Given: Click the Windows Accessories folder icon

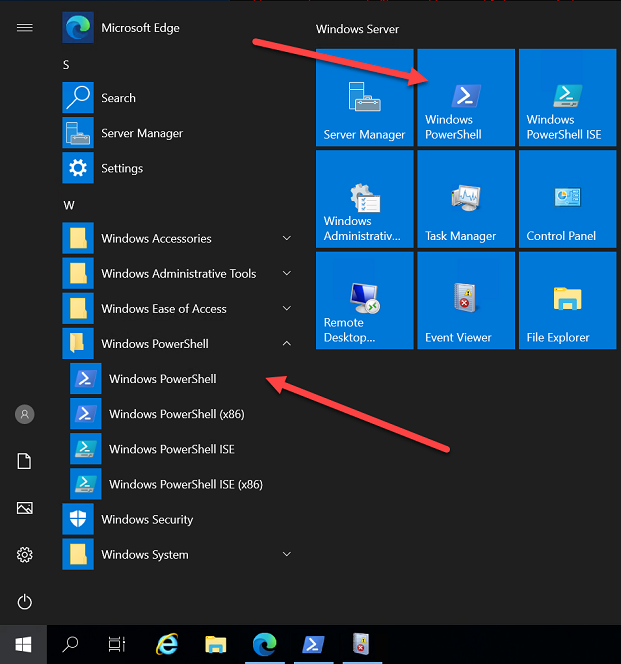Looking at the screenshot, I should coord(78,238).
